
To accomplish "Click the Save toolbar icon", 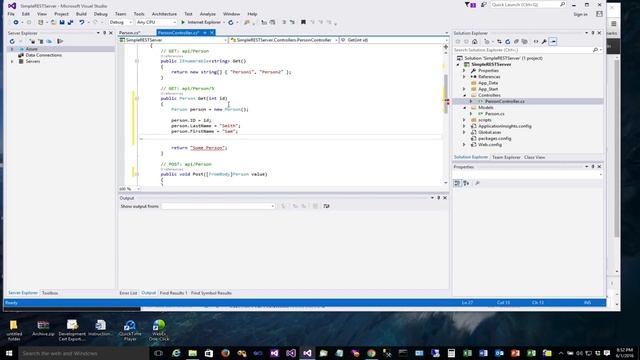I will (x=62, y=22).
